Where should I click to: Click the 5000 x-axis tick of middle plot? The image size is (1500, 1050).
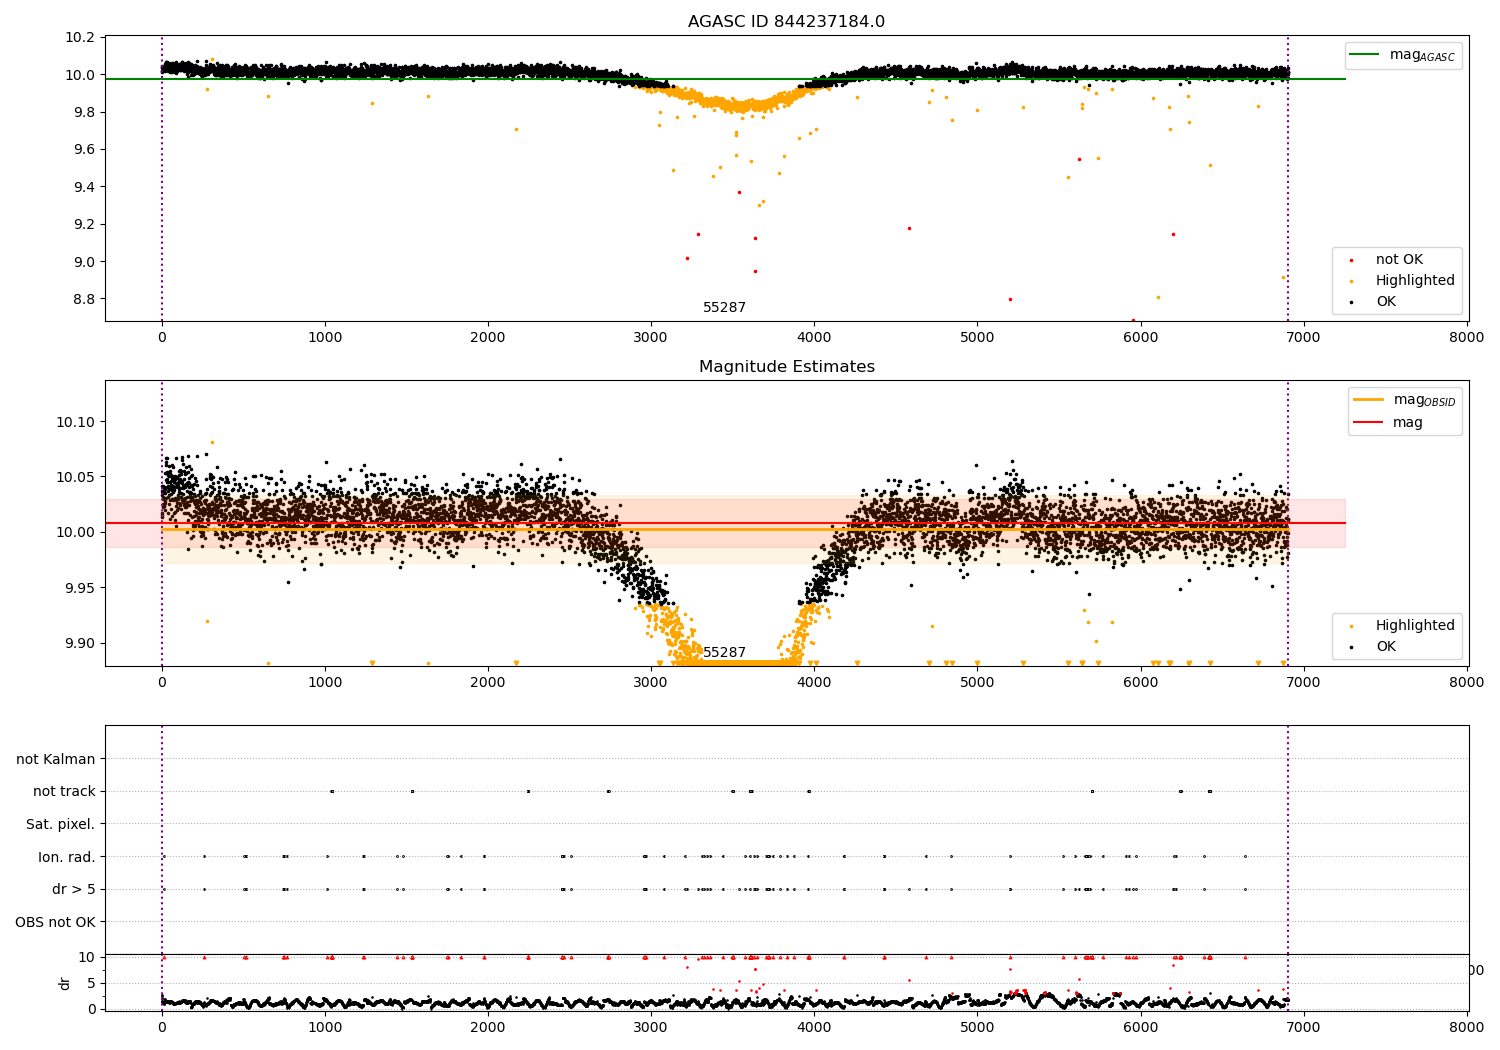click(977, 682)
